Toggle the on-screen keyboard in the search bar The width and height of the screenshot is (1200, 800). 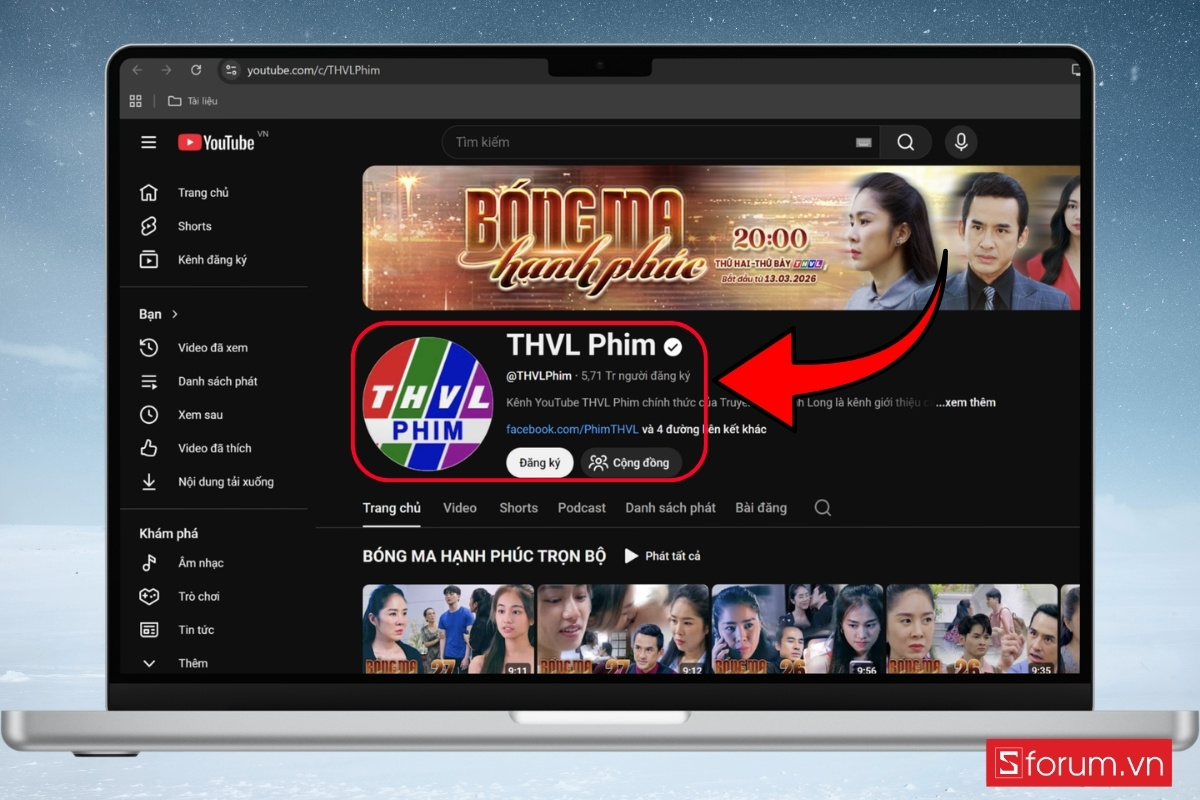pyautogui.click(x=863, y=142)
